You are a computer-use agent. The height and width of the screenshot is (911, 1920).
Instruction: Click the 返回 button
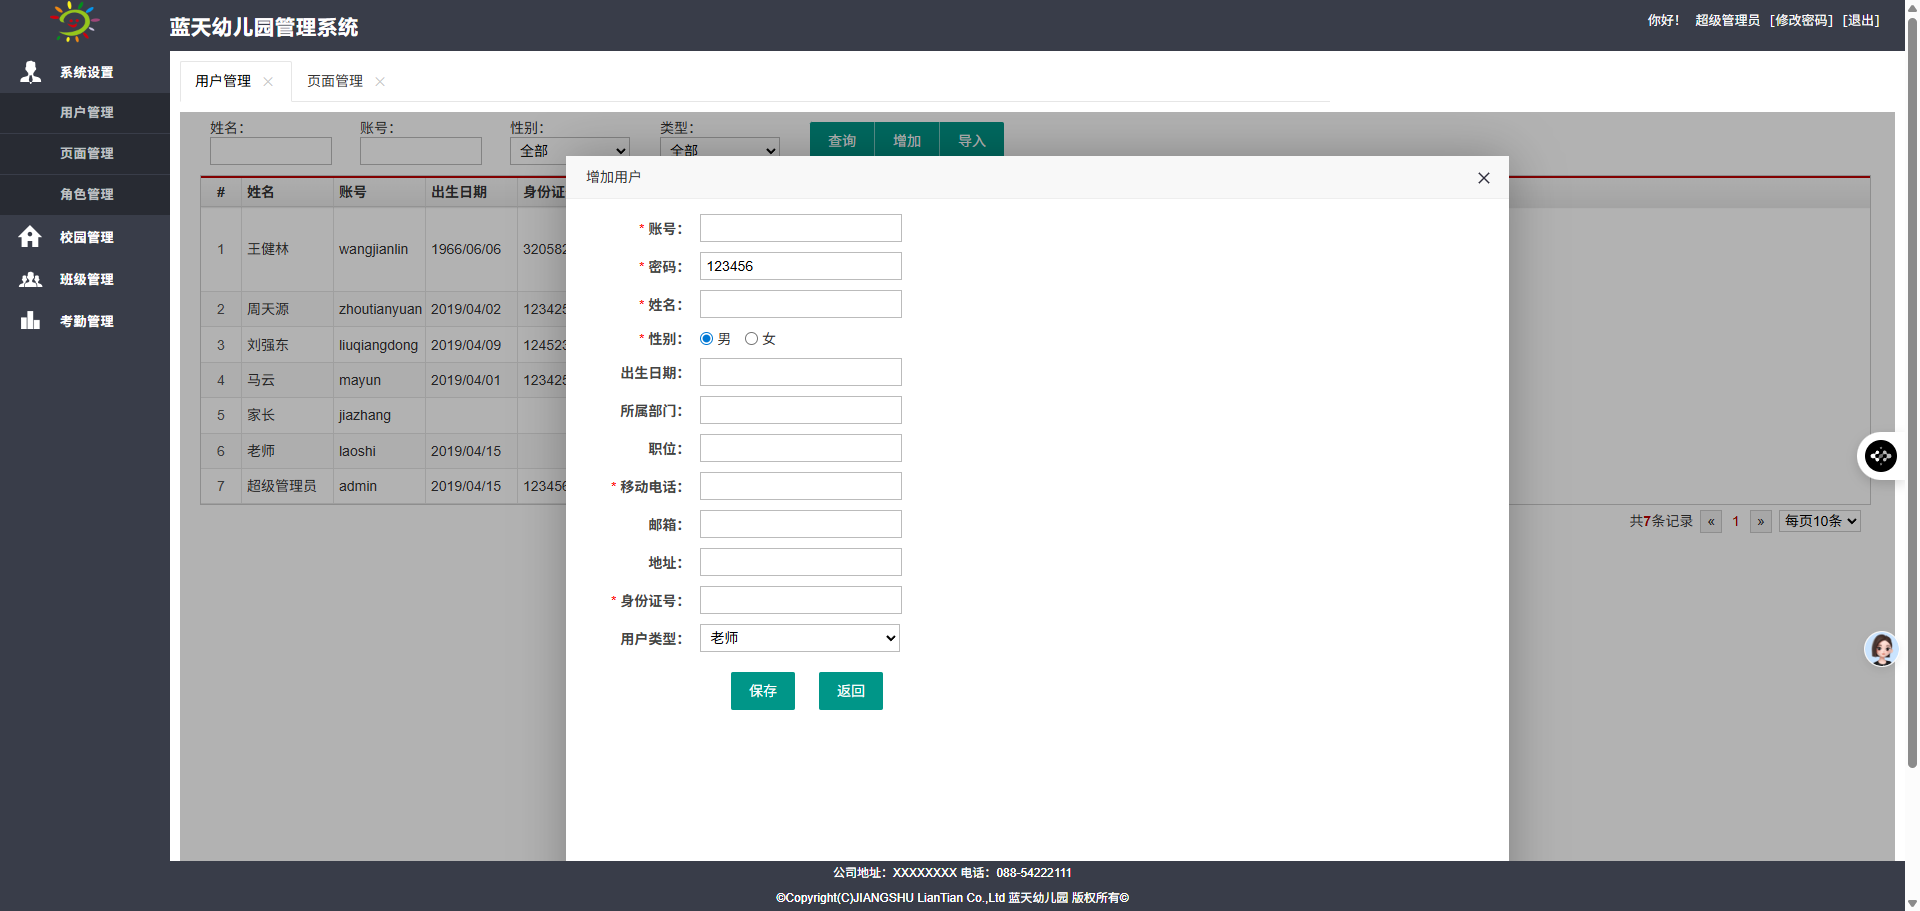pos(850,691)
